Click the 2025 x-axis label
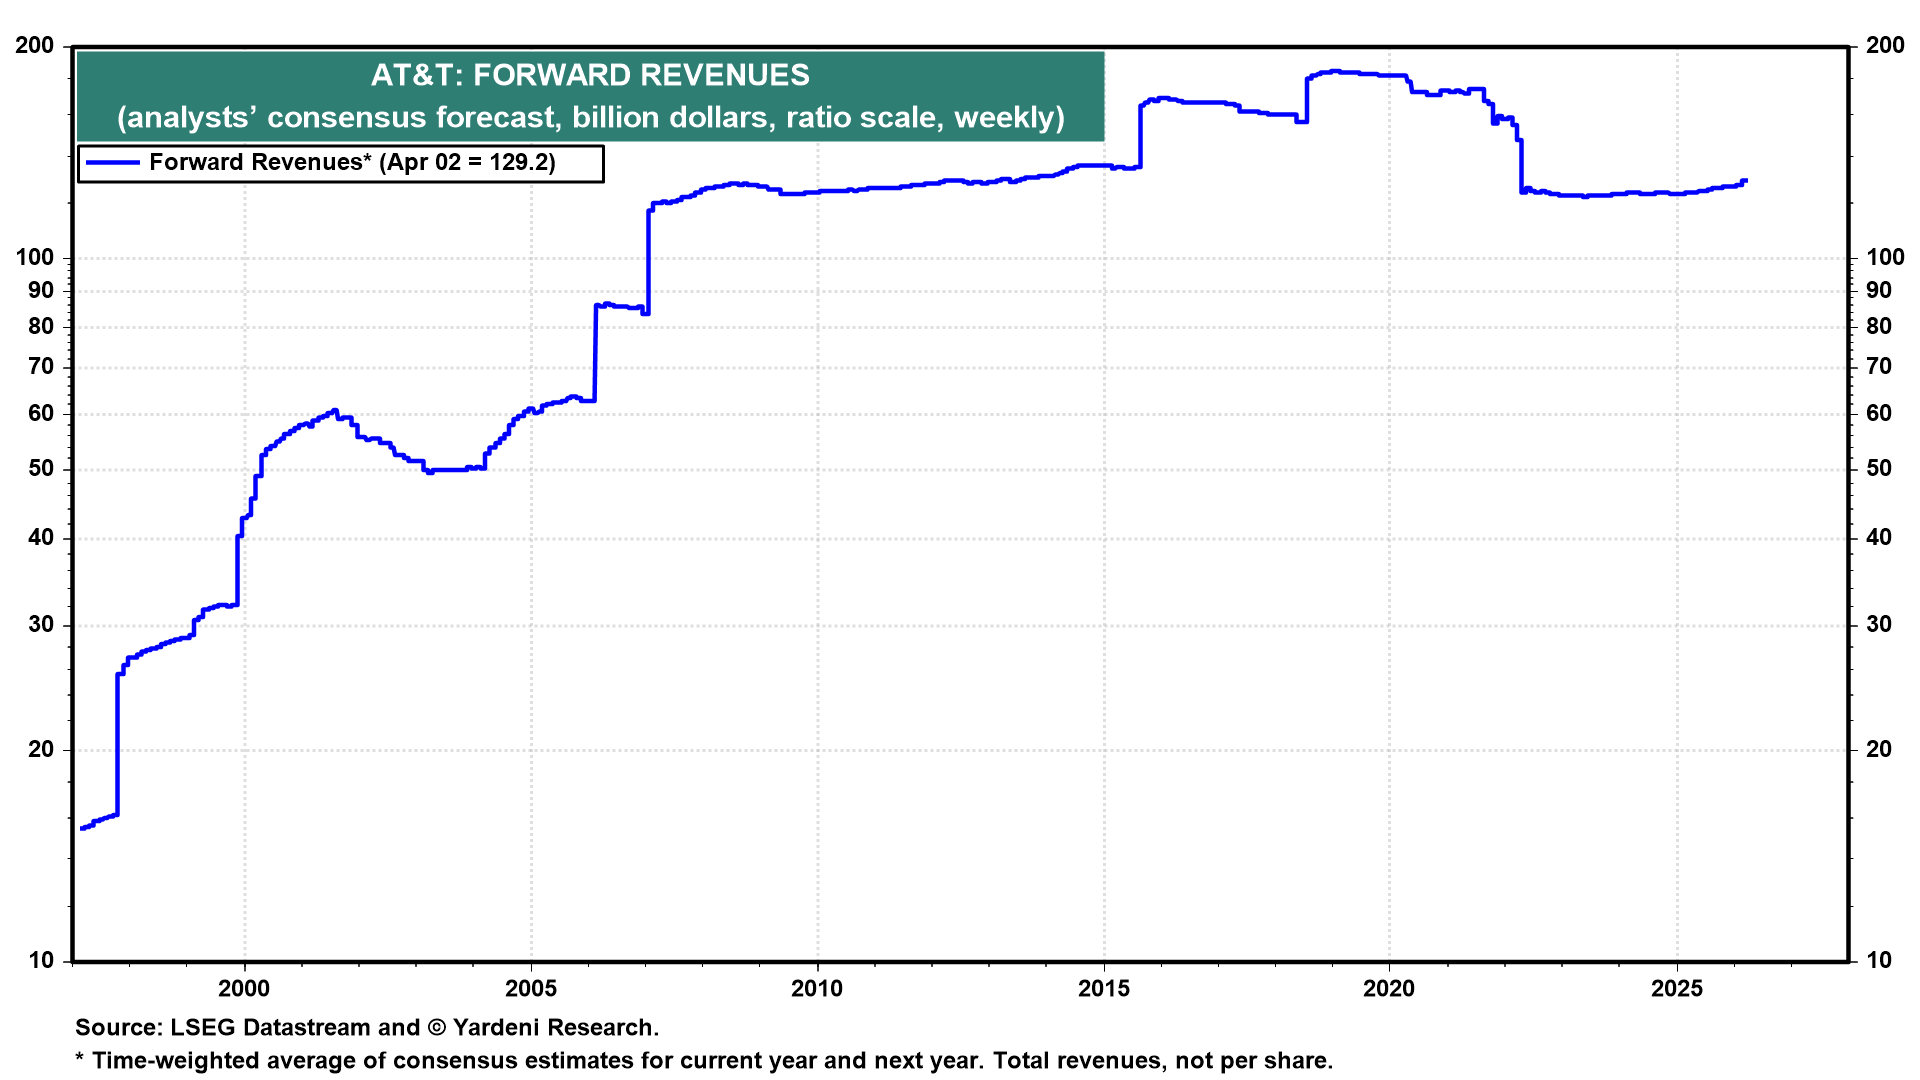1920x1080 pixels. 1677,989
